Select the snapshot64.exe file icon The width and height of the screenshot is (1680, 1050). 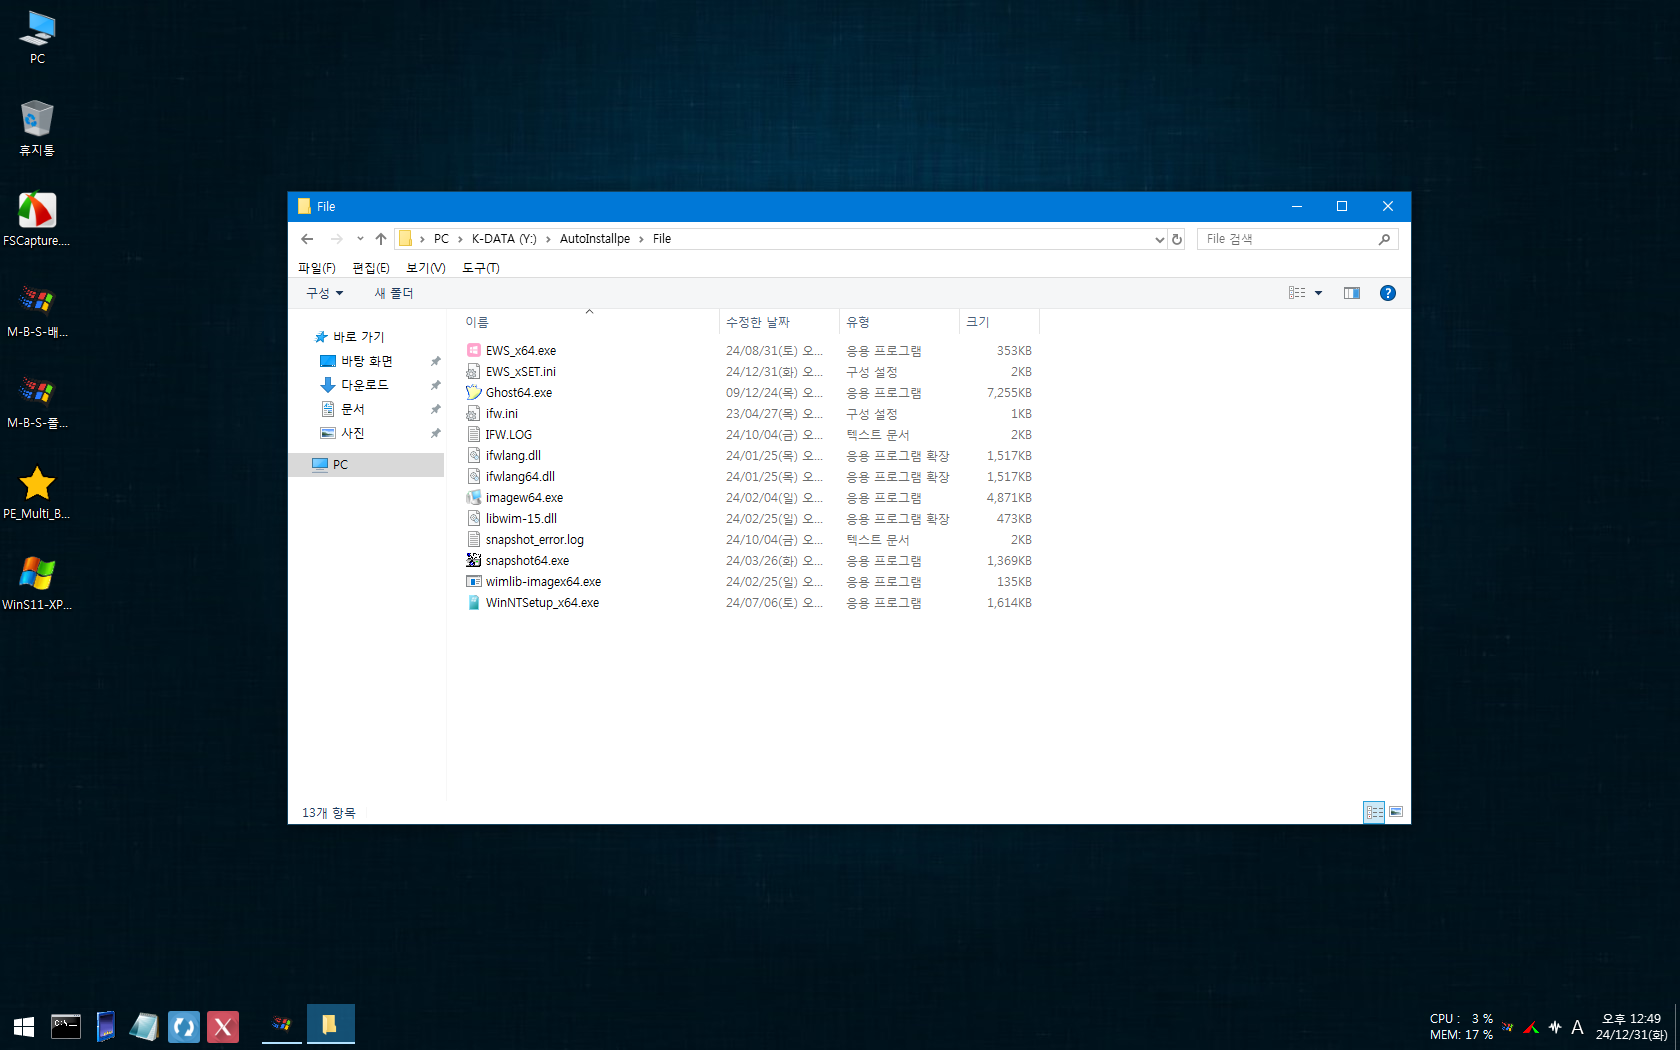pos(474,561)
